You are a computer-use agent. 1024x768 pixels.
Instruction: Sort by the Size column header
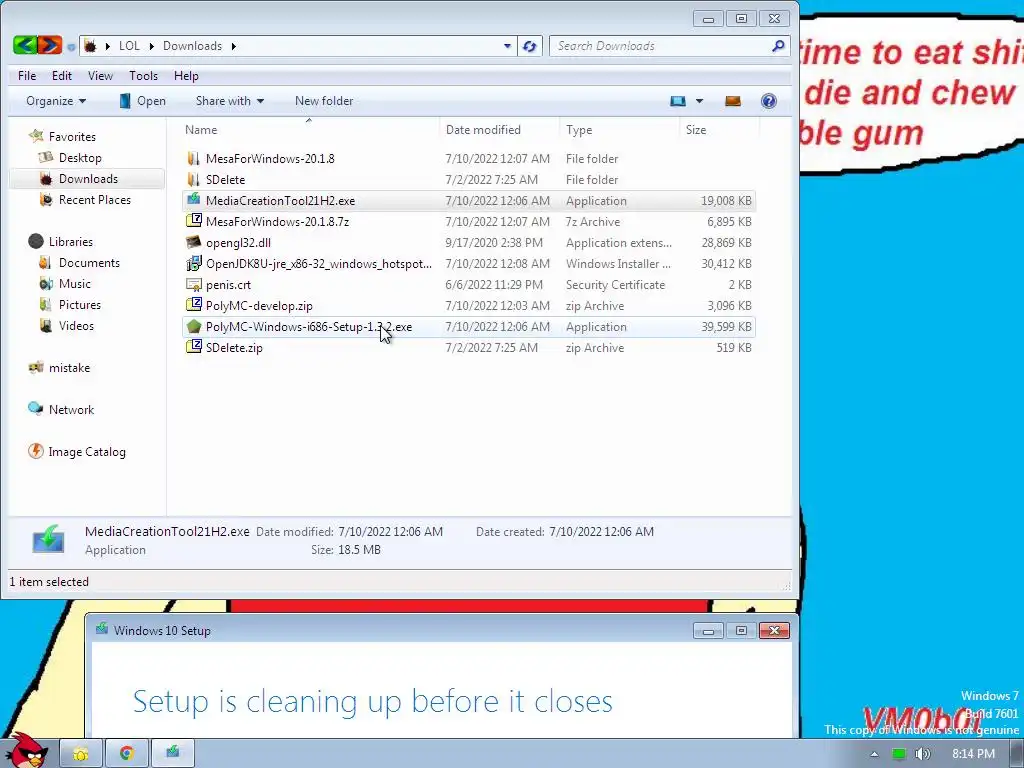coord(696,130)
